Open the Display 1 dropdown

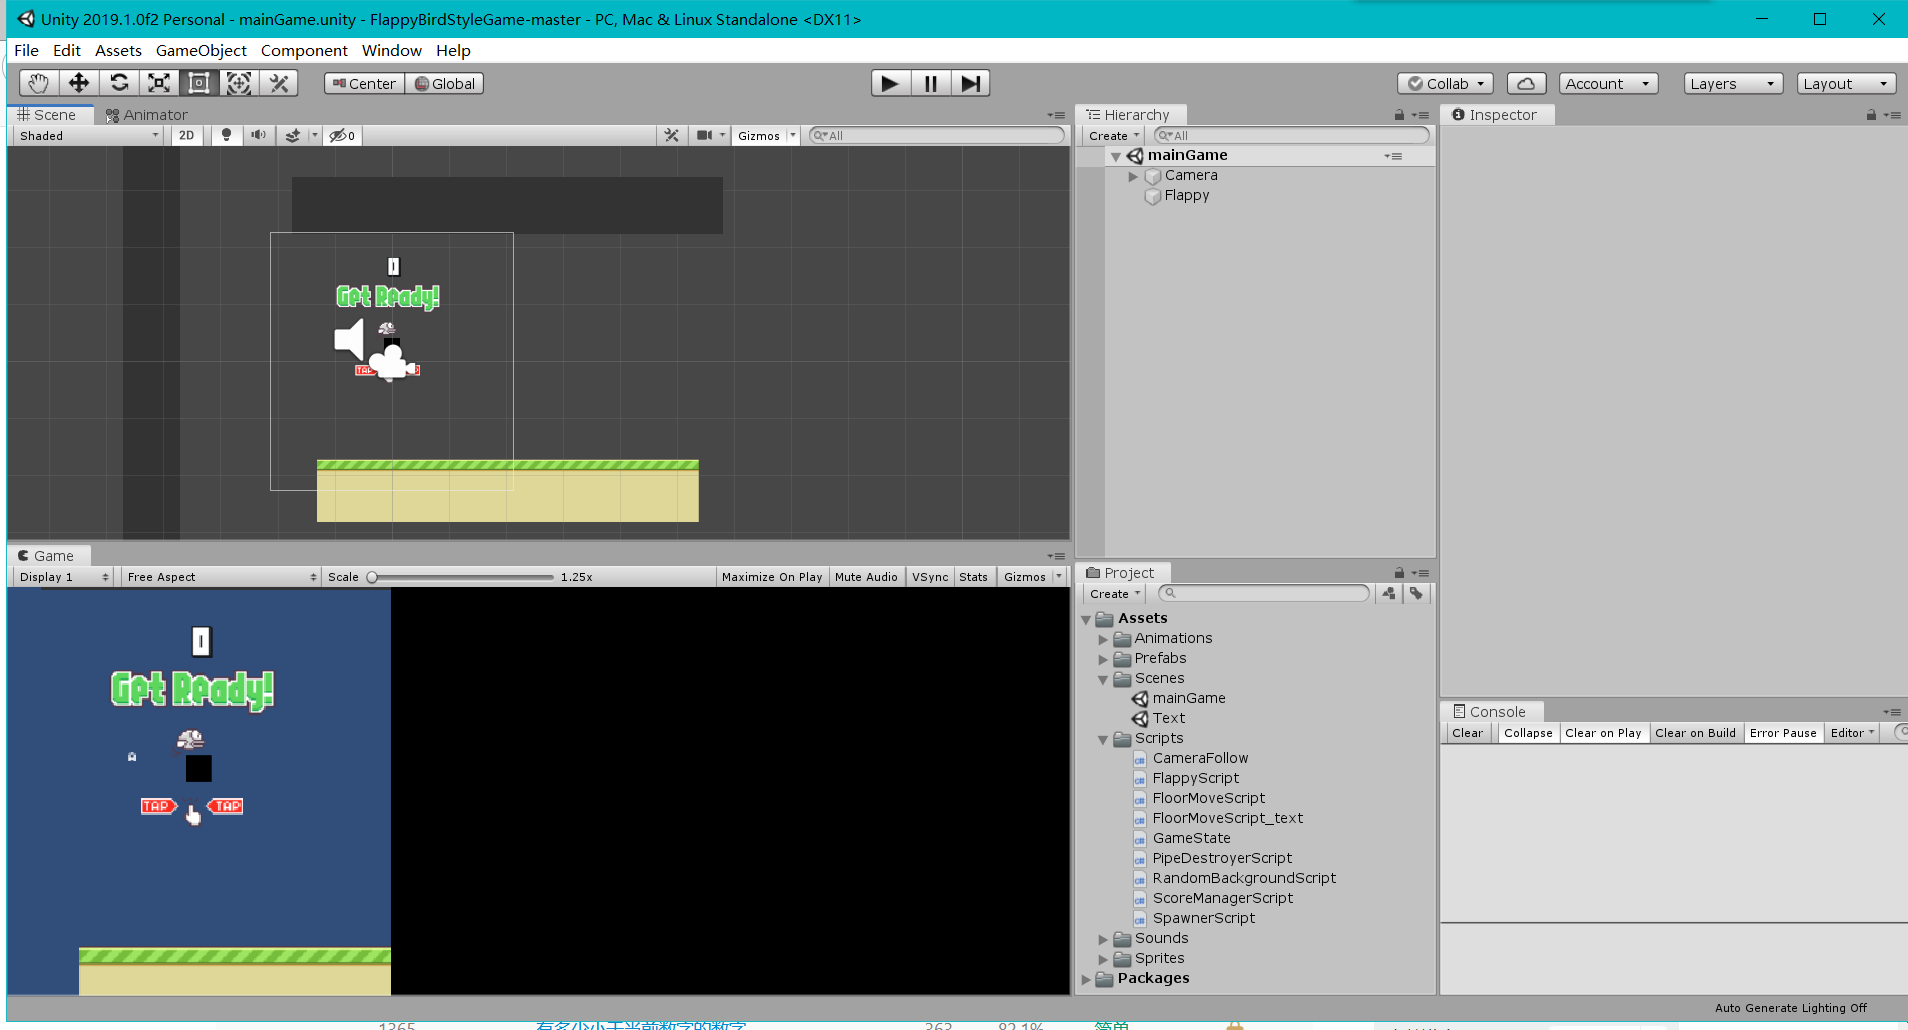63,577
